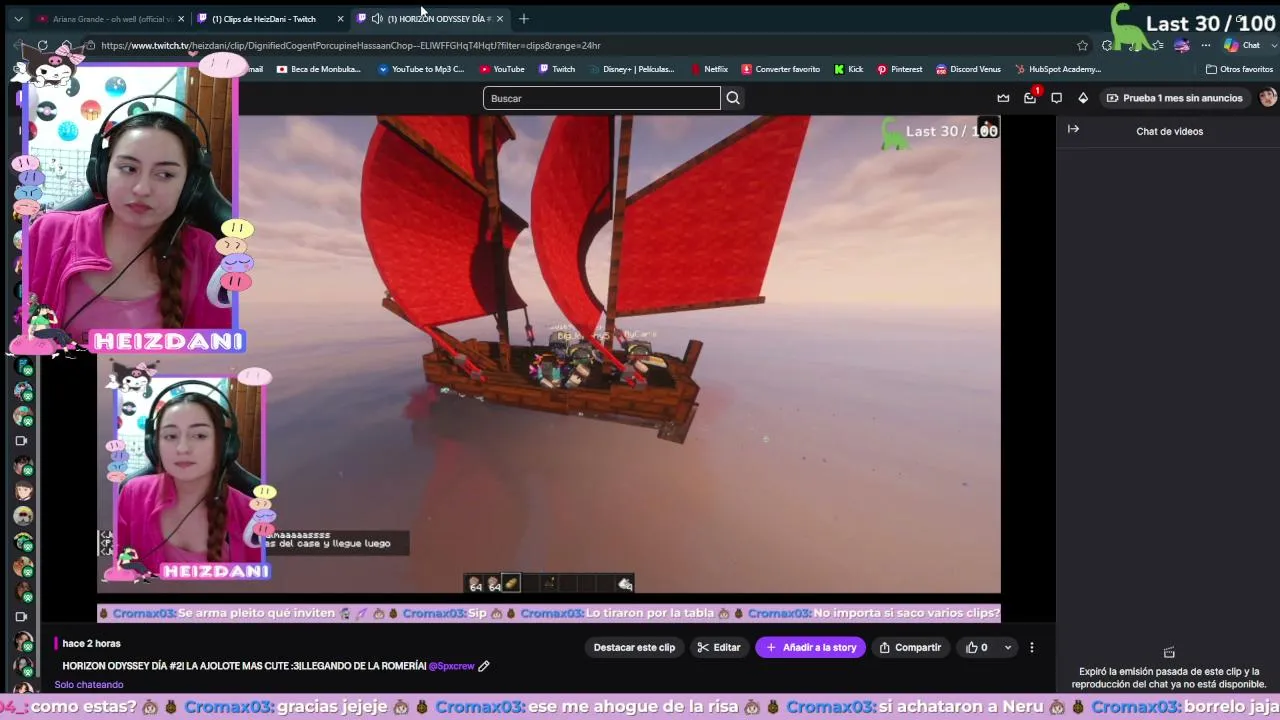Open a new browser tab
Viewport: 1280px width, 720px height.
pyautogui.click(x=523, y=19)
